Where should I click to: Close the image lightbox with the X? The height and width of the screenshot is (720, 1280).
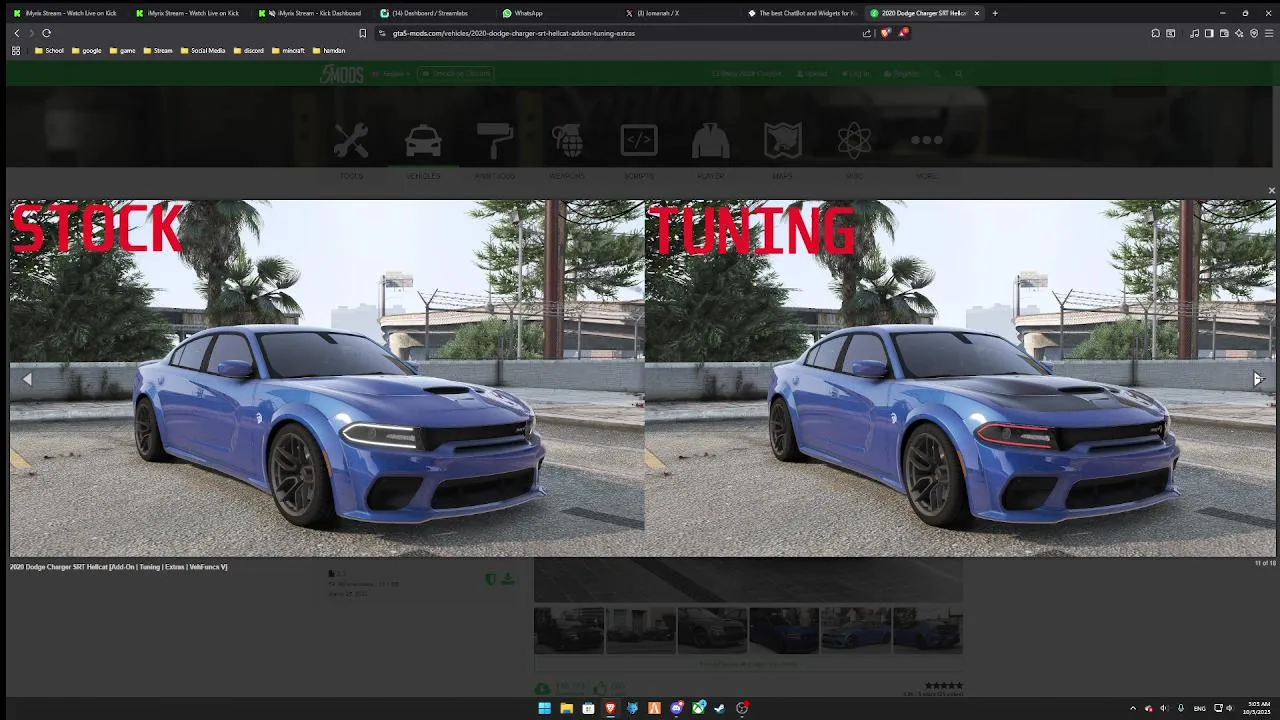coord(1271,190)
